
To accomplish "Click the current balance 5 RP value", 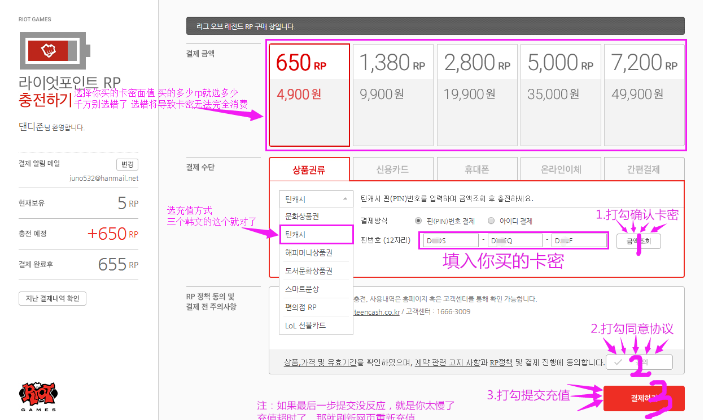I will click(128, 203).
